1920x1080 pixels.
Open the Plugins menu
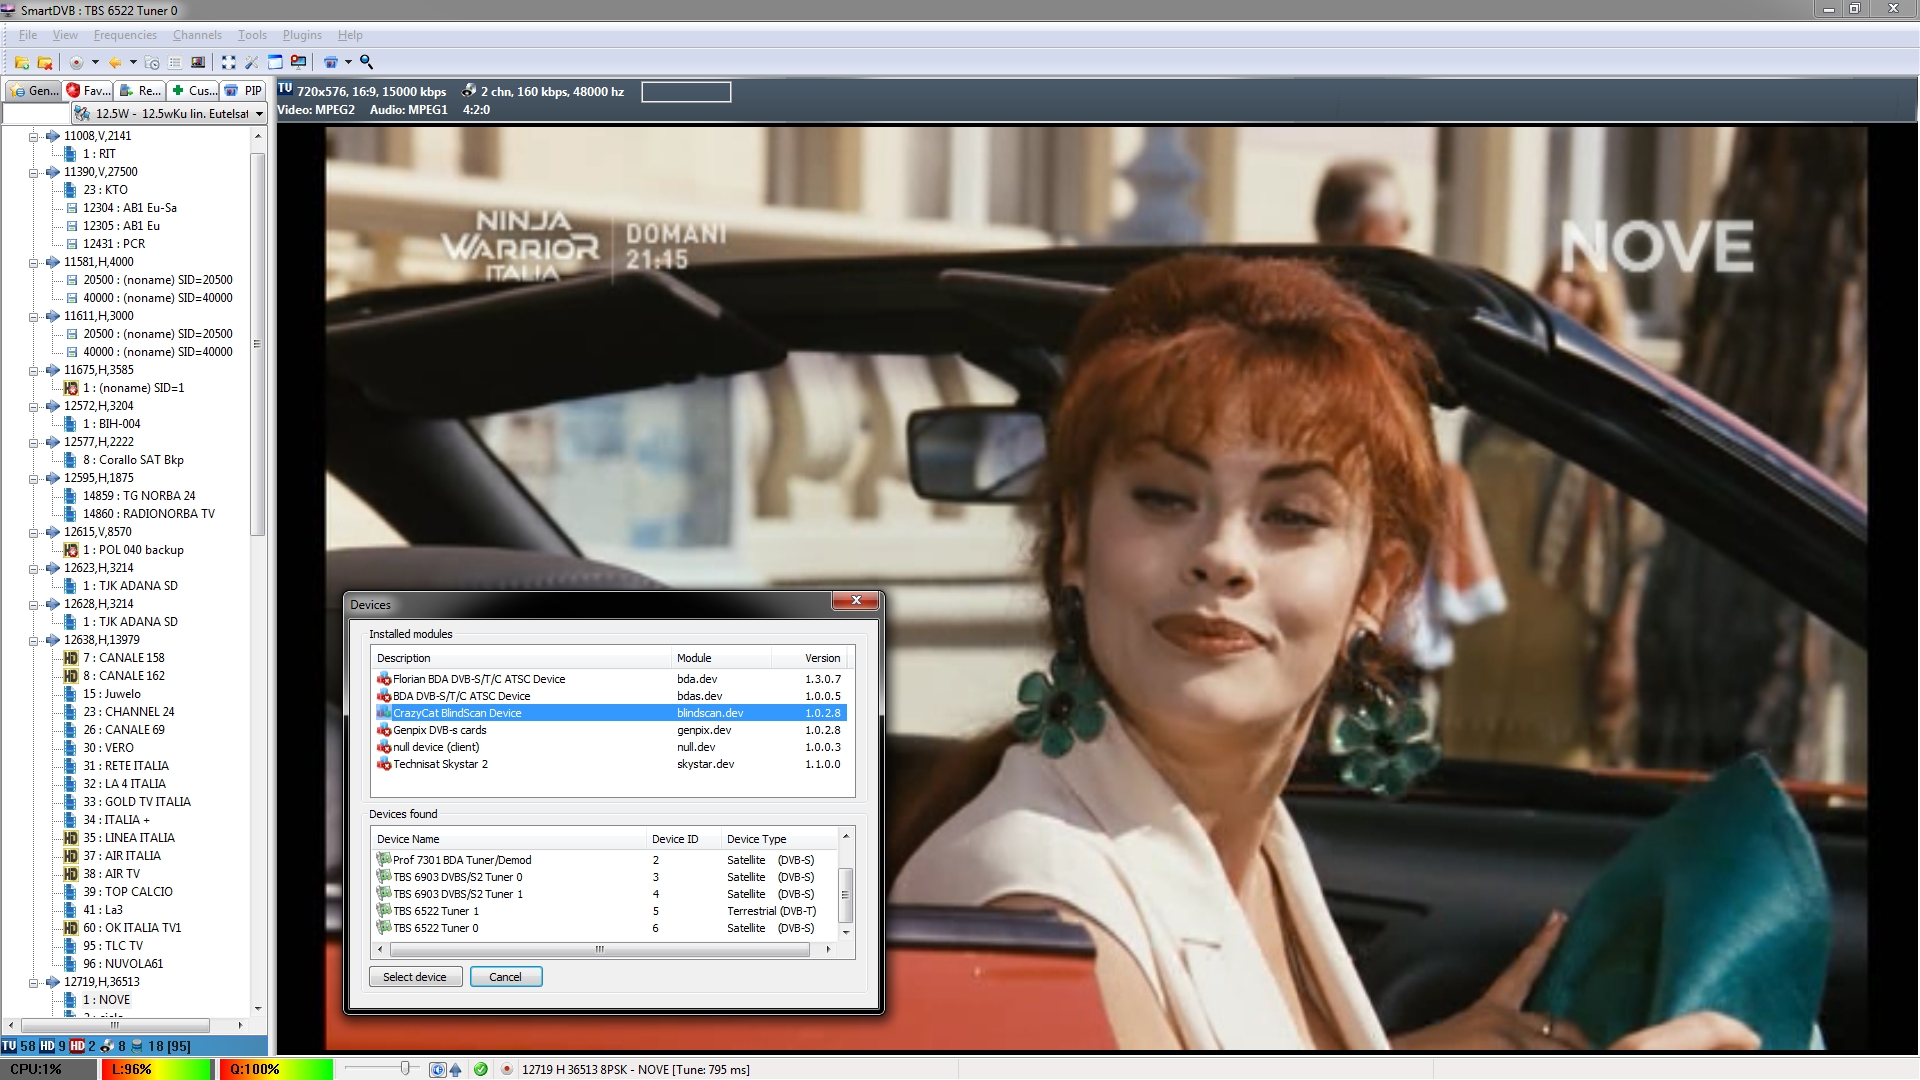(302, 35)
